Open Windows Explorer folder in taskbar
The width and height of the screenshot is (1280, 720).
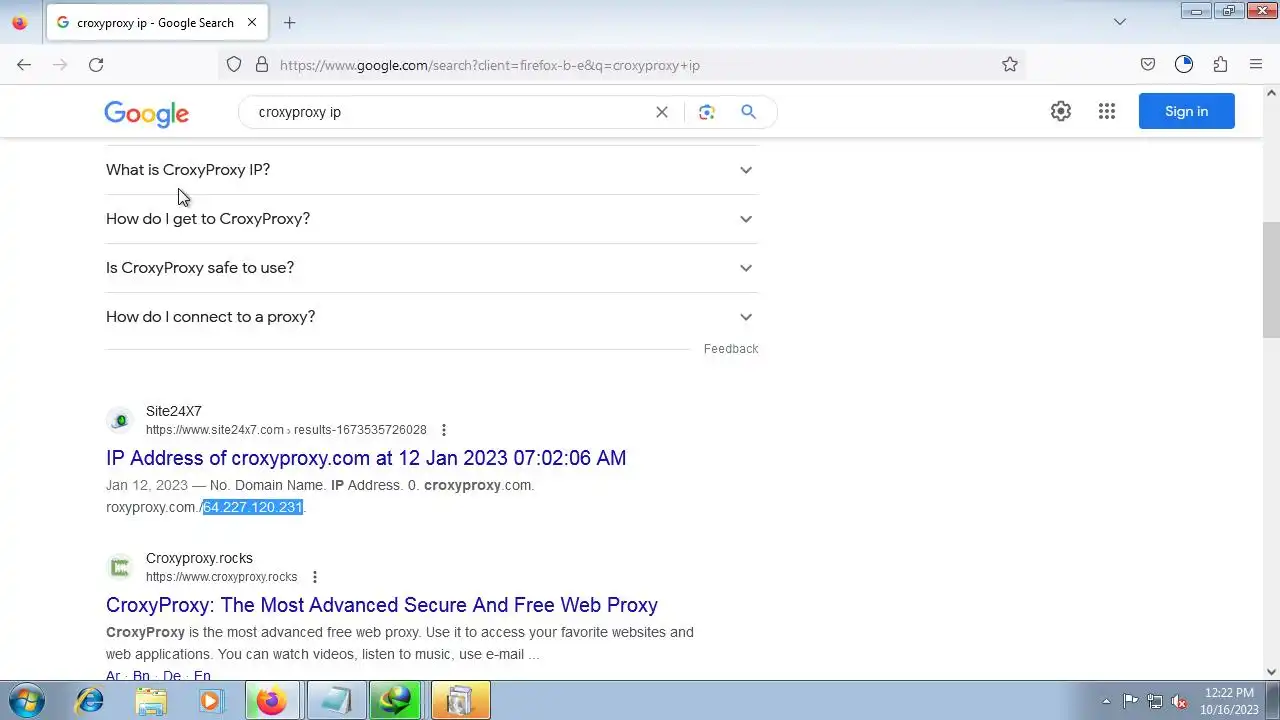[x=151, y=700]
